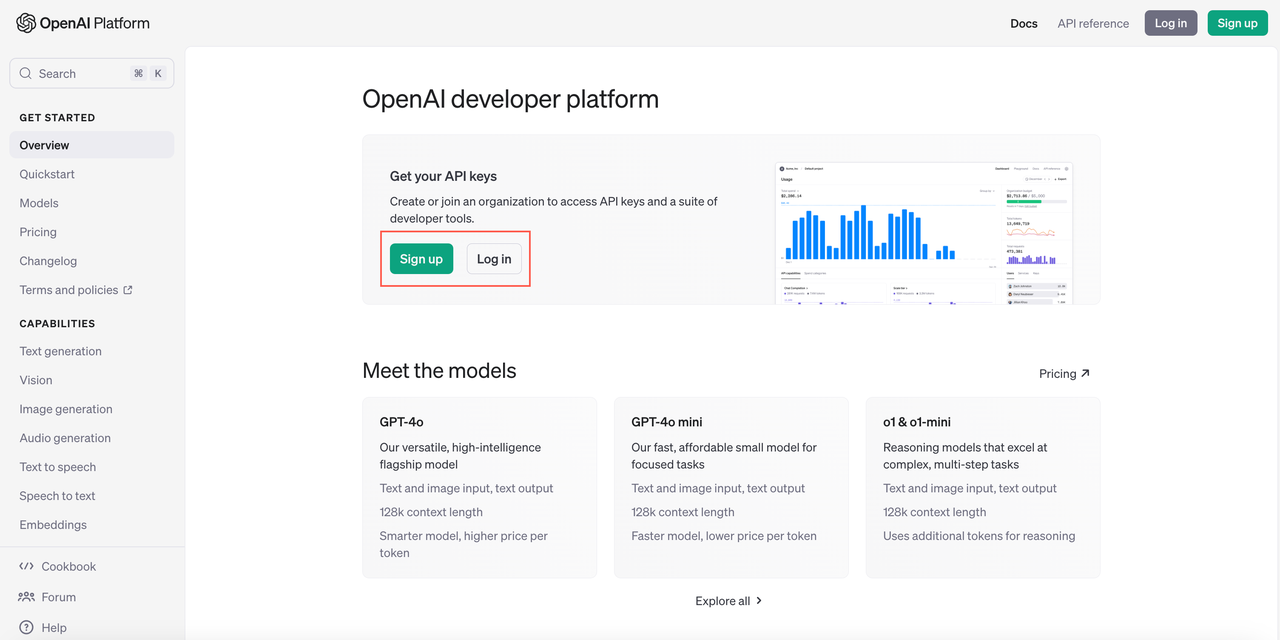This screenshot has height=640, width=1280.
Task: Click the OpenAI Platform title text
Action: click(95, 23)
